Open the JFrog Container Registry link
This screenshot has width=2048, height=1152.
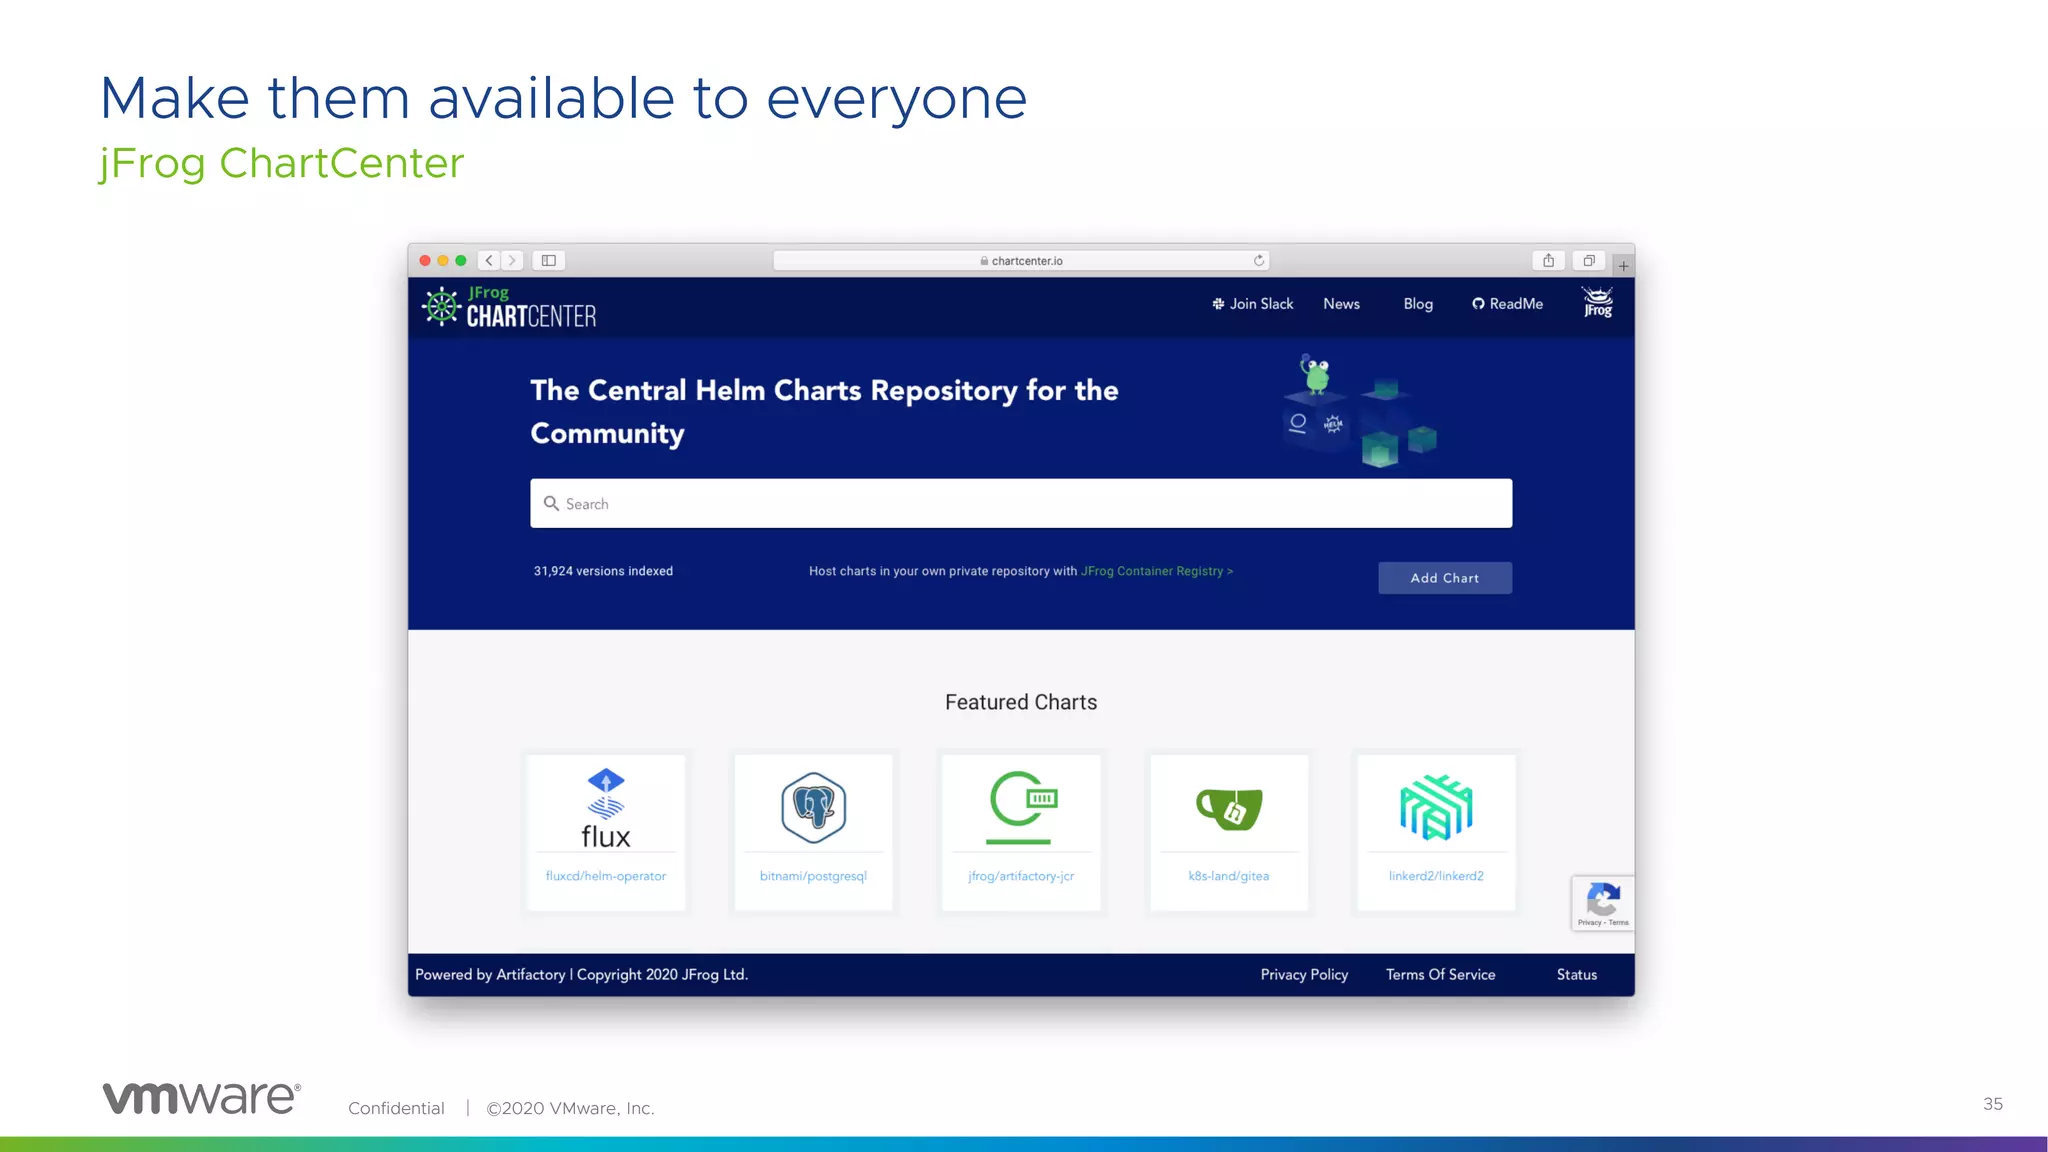pyautogui.click(x=1156, y=571)
